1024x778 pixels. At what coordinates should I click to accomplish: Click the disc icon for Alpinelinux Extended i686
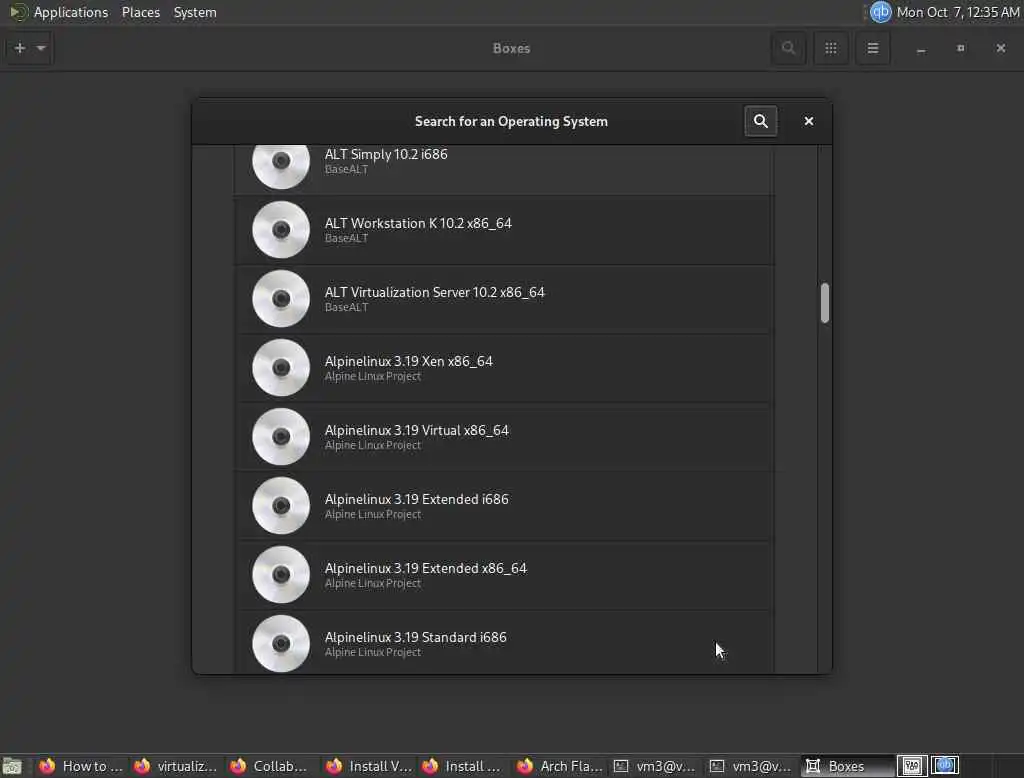[x=281, y=506]
